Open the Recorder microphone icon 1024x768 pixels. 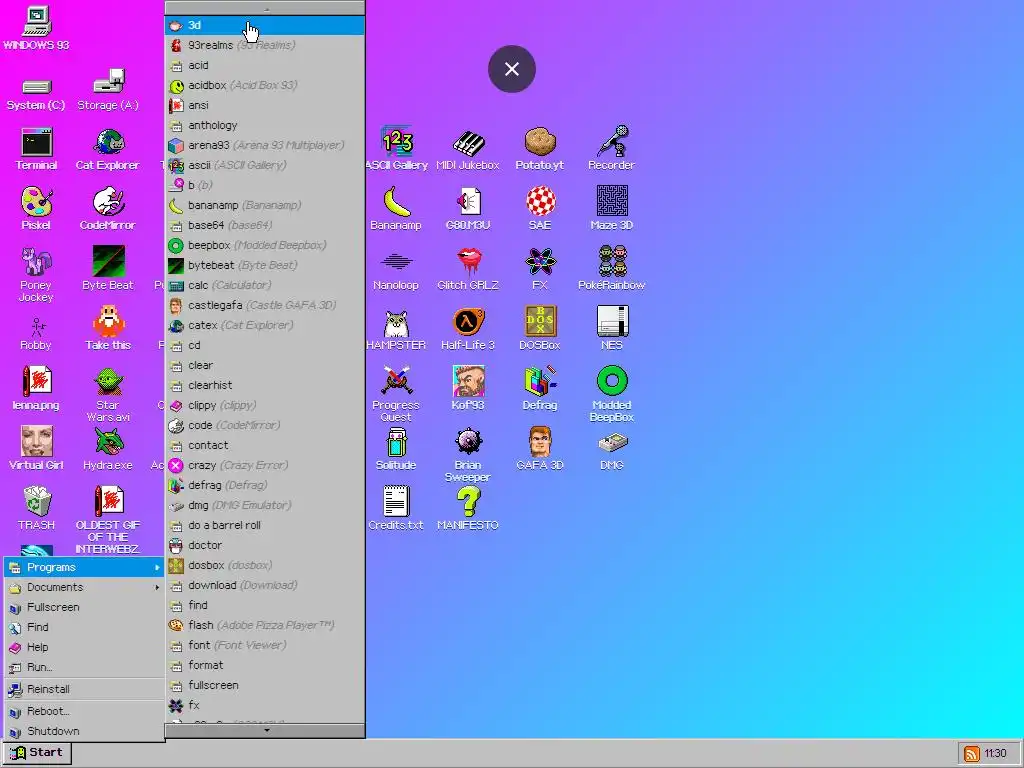coord(611,149)
